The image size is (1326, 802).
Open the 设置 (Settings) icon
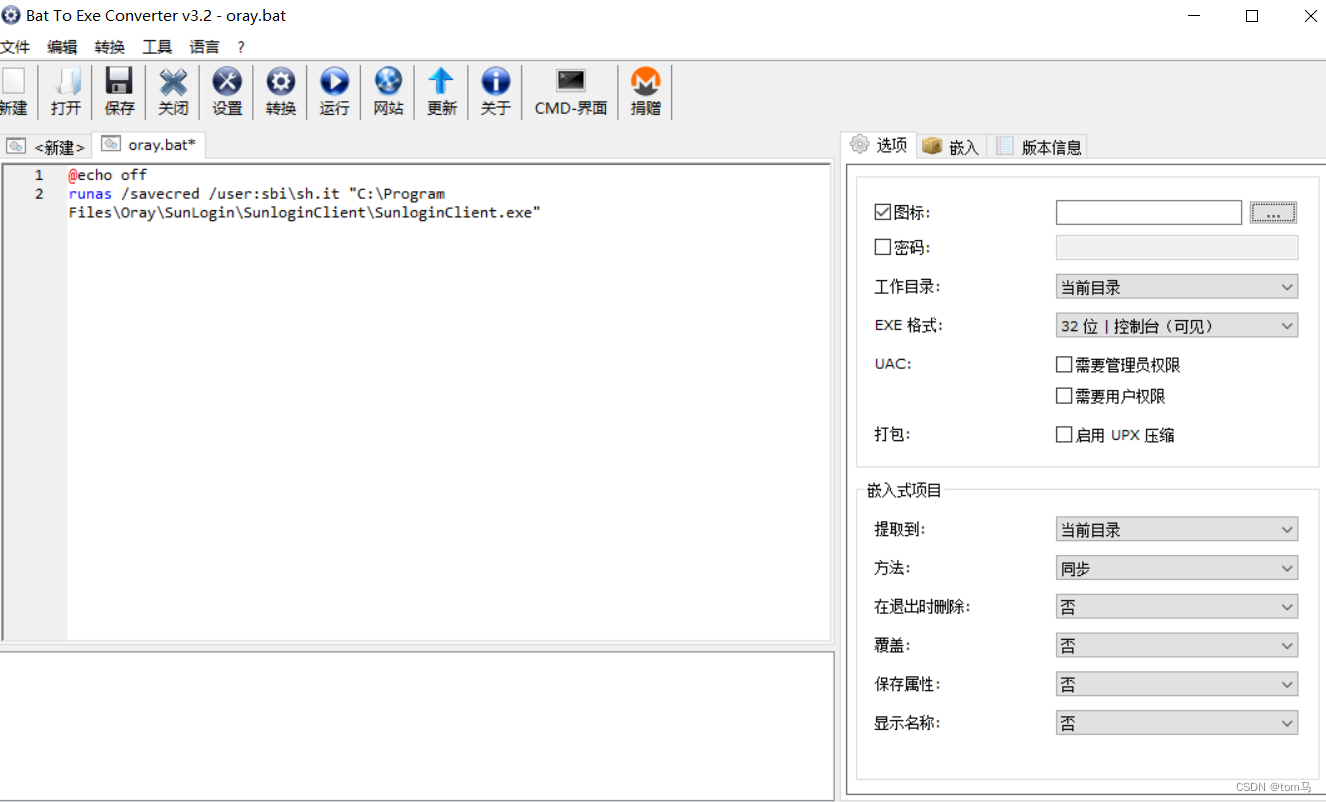tap(227, 91)
